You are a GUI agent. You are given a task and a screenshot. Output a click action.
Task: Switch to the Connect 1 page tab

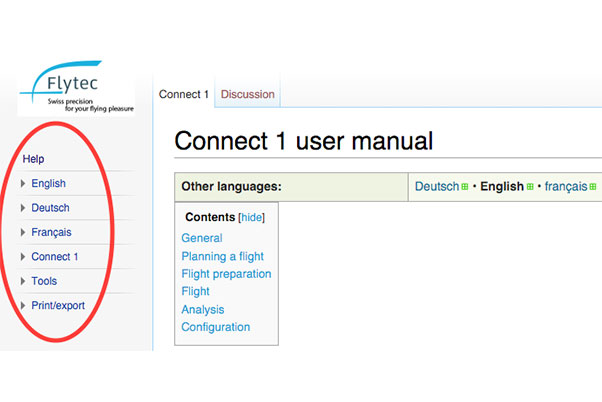[x=184, y=94]
